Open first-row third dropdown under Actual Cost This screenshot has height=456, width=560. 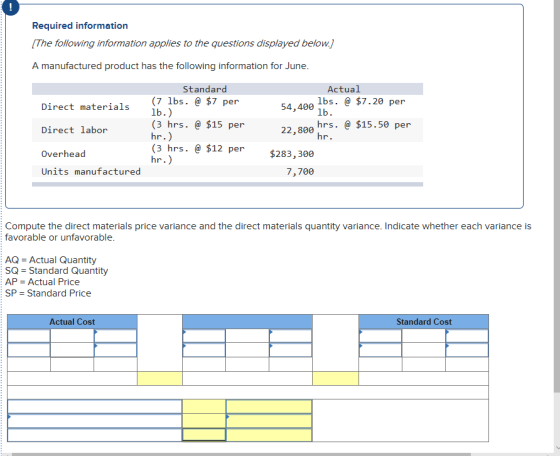coord(115,336)
